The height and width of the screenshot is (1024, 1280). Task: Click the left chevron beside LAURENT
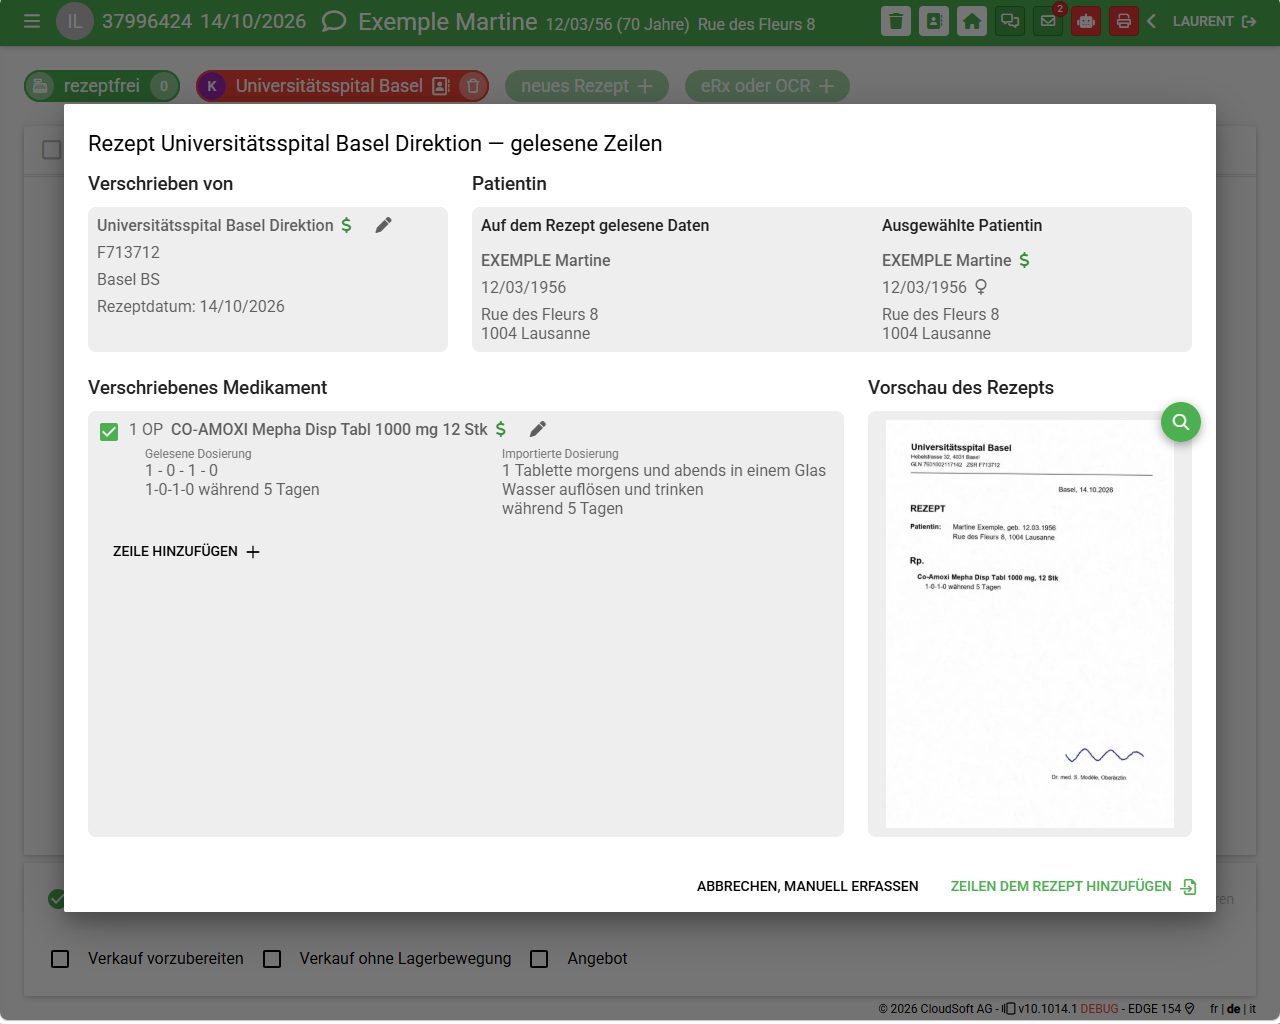[1152, 21]
